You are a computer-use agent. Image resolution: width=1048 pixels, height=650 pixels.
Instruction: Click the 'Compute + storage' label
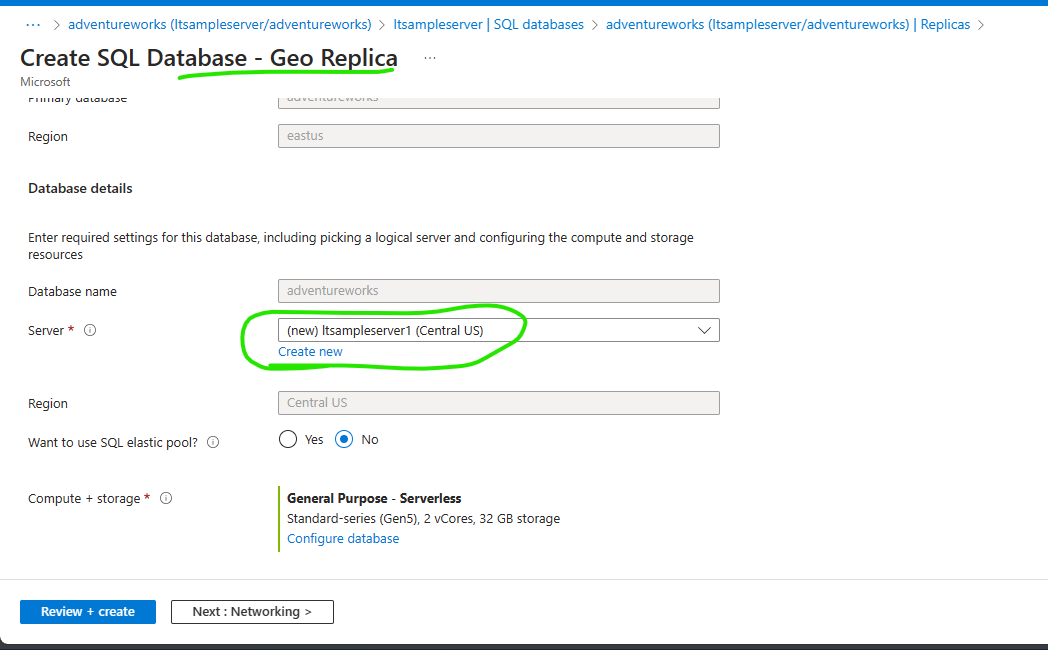(x=84, y=498)
